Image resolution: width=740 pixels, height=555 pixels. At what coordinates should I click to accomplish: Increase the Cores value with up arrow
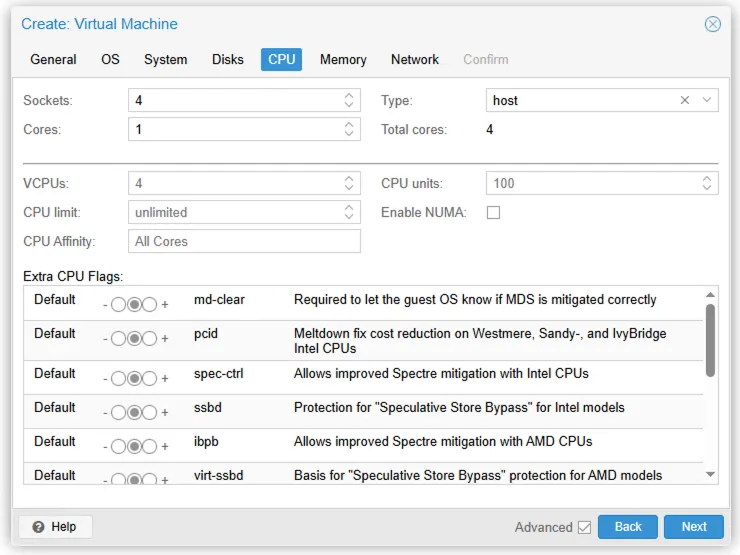349,125
